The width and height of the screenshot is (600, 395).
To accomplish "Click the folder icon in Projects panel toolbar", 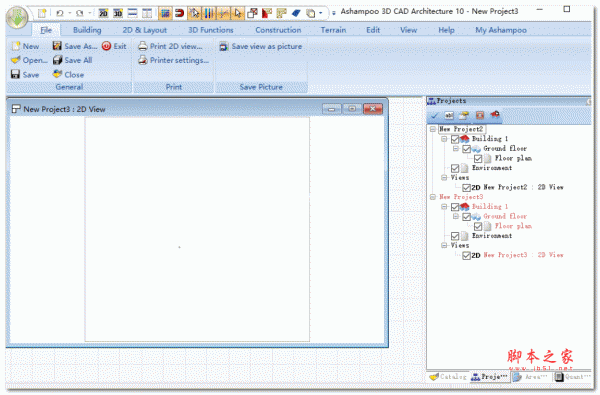I will (x=464, y=115).
